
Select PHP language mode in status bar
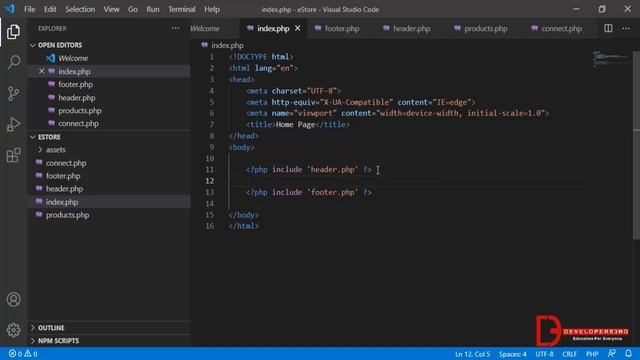coord(592,354)
